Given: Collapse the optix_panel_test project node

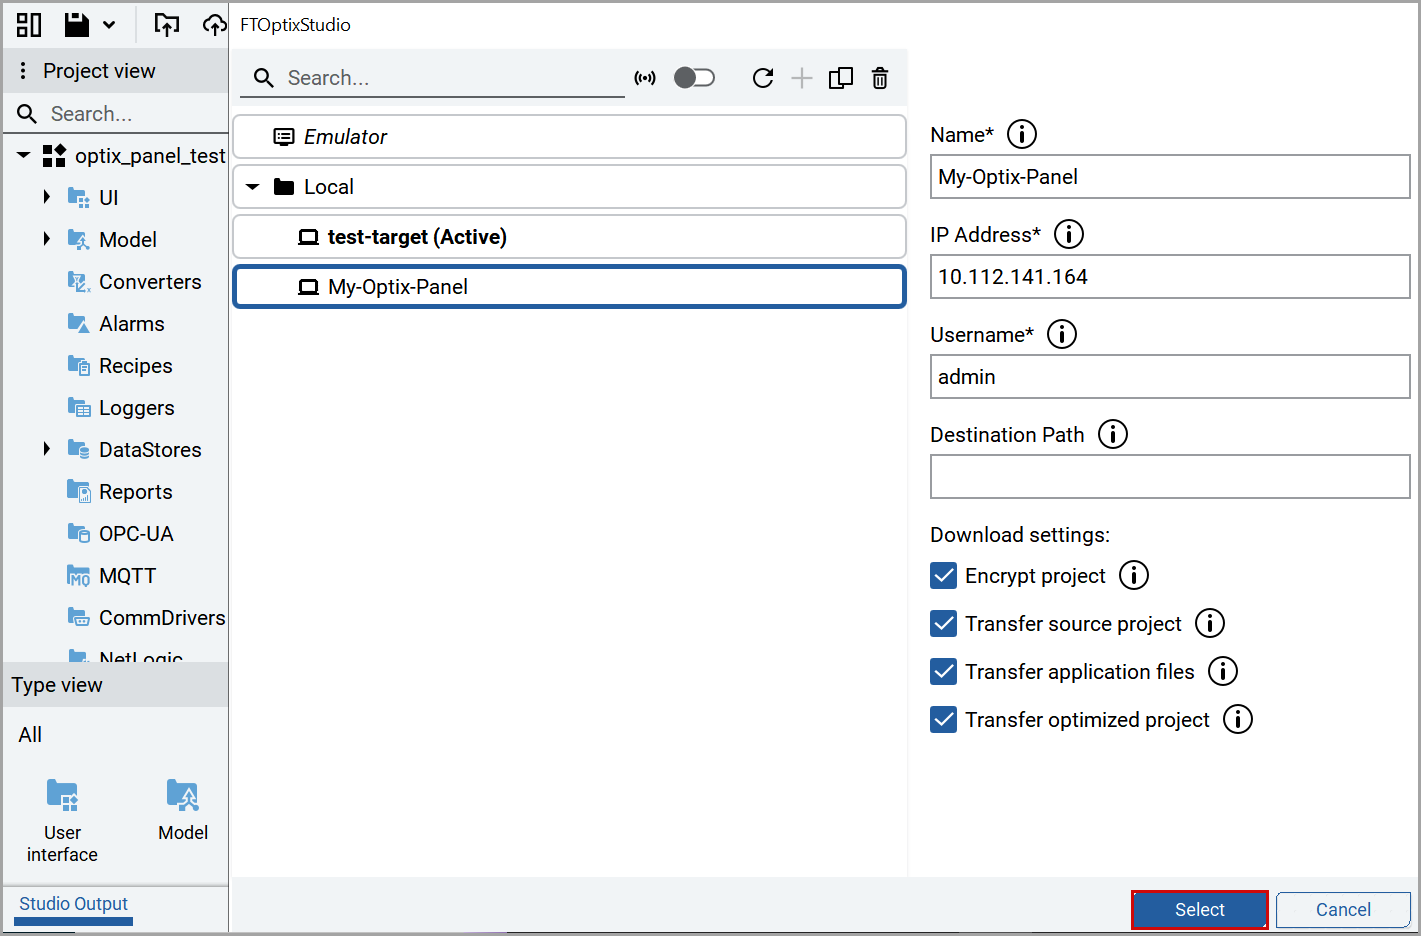Looking at the screenshot, I should [23, 156].
